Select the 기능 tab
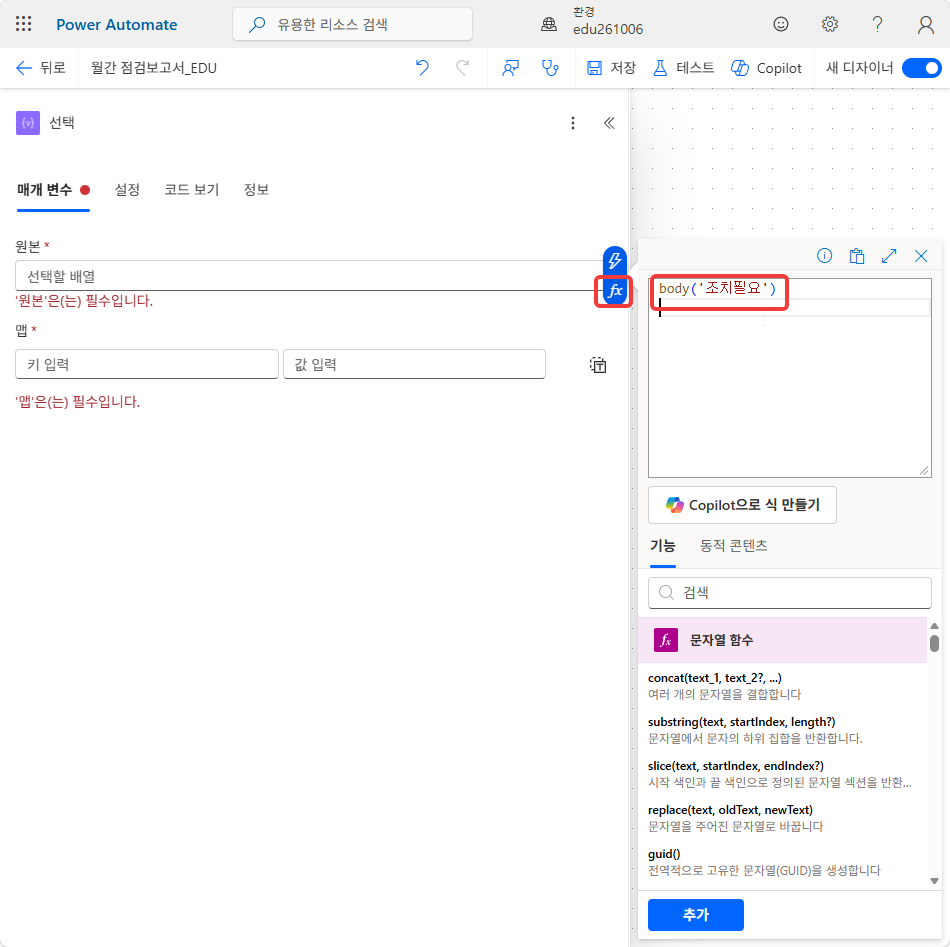The height and width of the screenshot is (947, 950). coord(663,546)
